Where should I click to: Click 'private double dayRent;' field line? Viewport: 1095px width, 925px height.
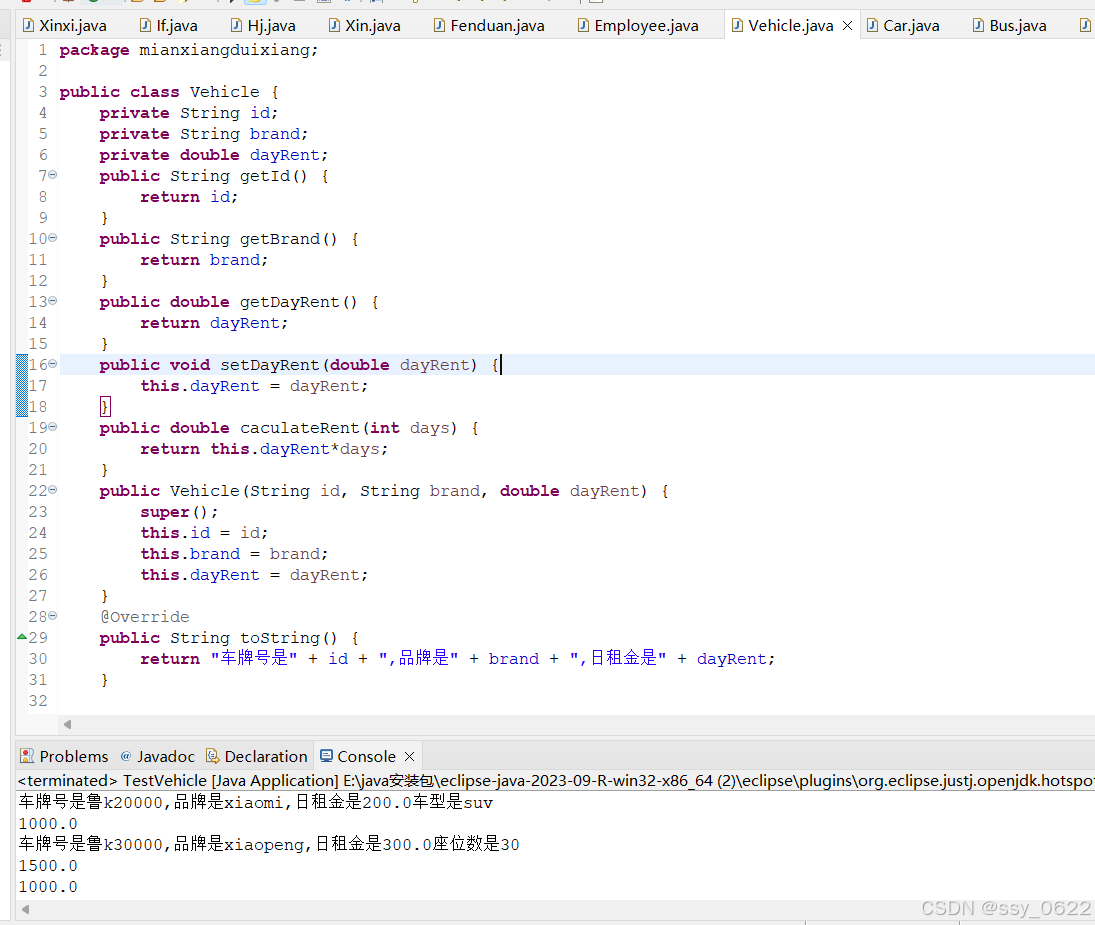(213, 155)
